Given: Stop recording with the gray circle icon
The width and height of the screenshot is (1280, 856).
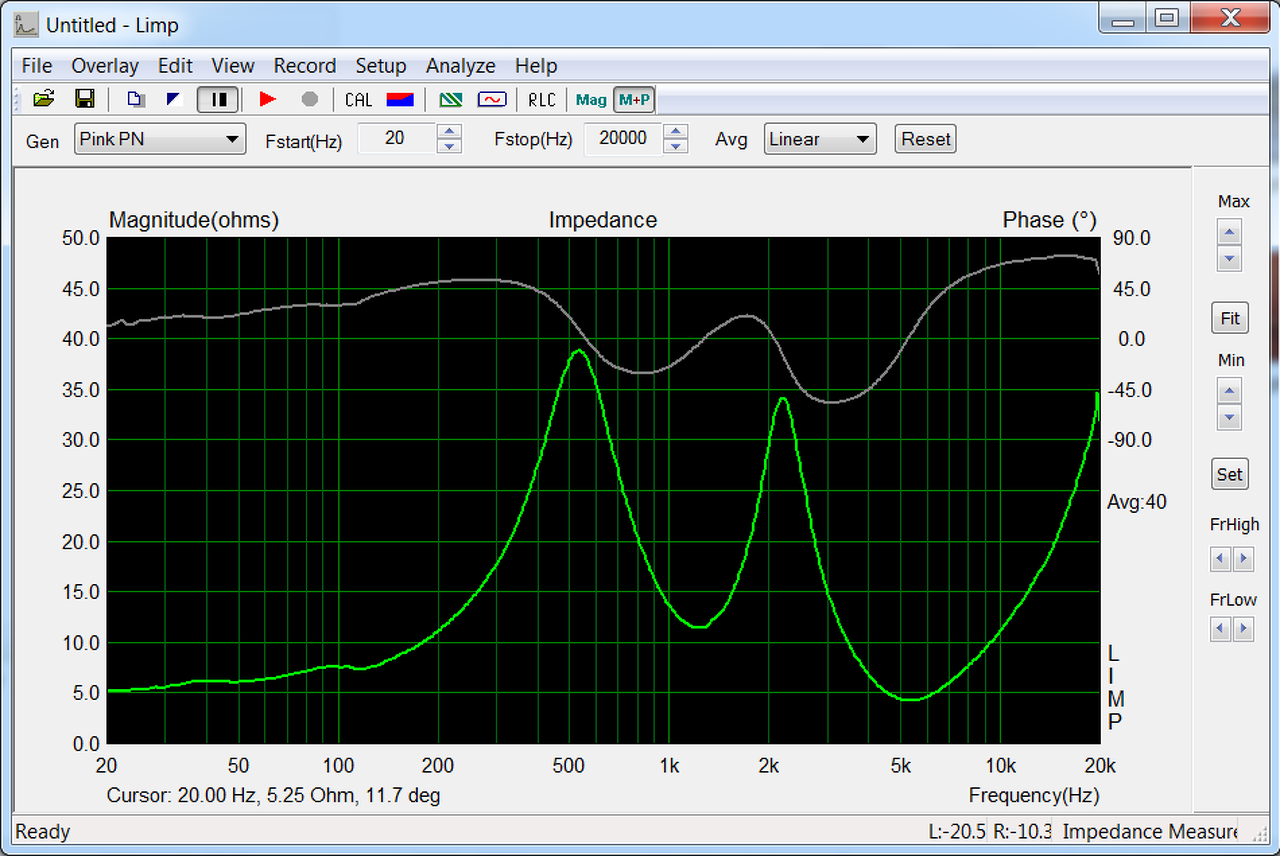Looking at the screenshot, I should 310,99.
